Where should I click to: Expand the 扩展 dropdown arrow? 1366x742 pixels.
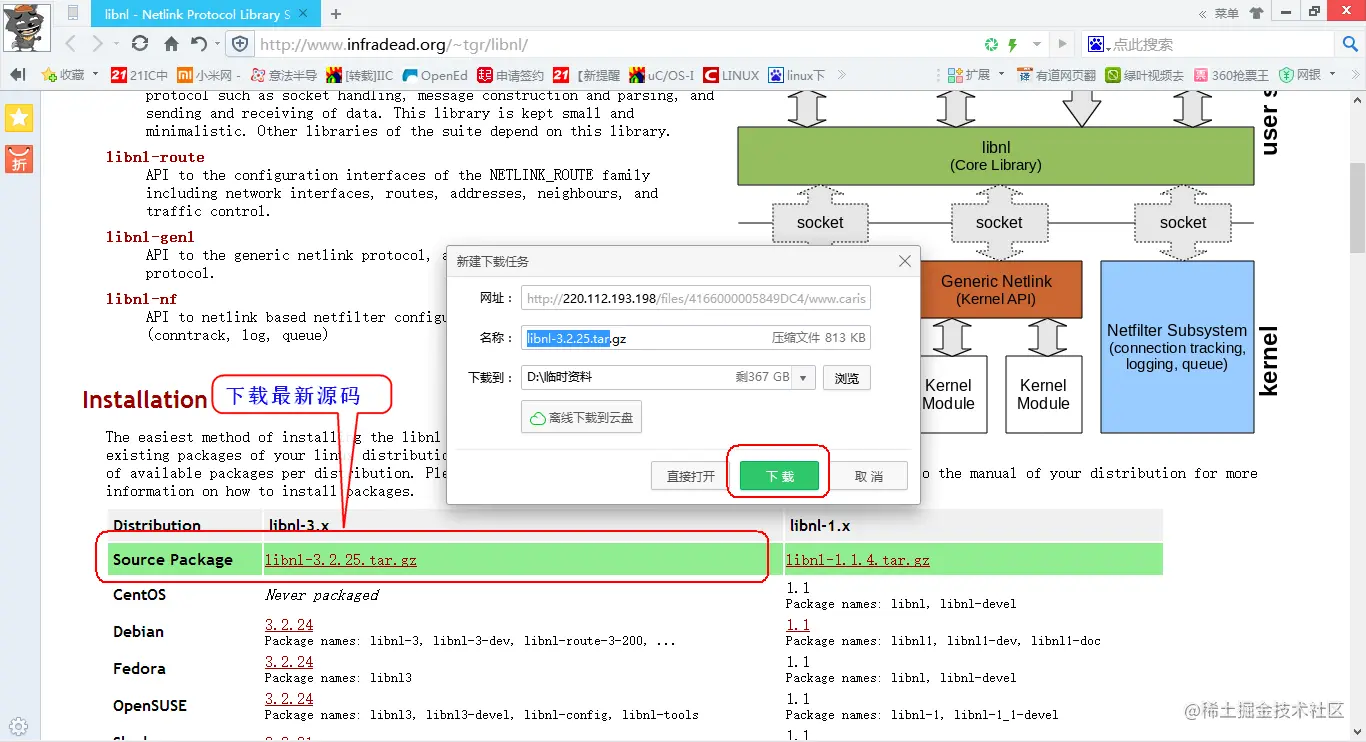tap(1001, 75)
